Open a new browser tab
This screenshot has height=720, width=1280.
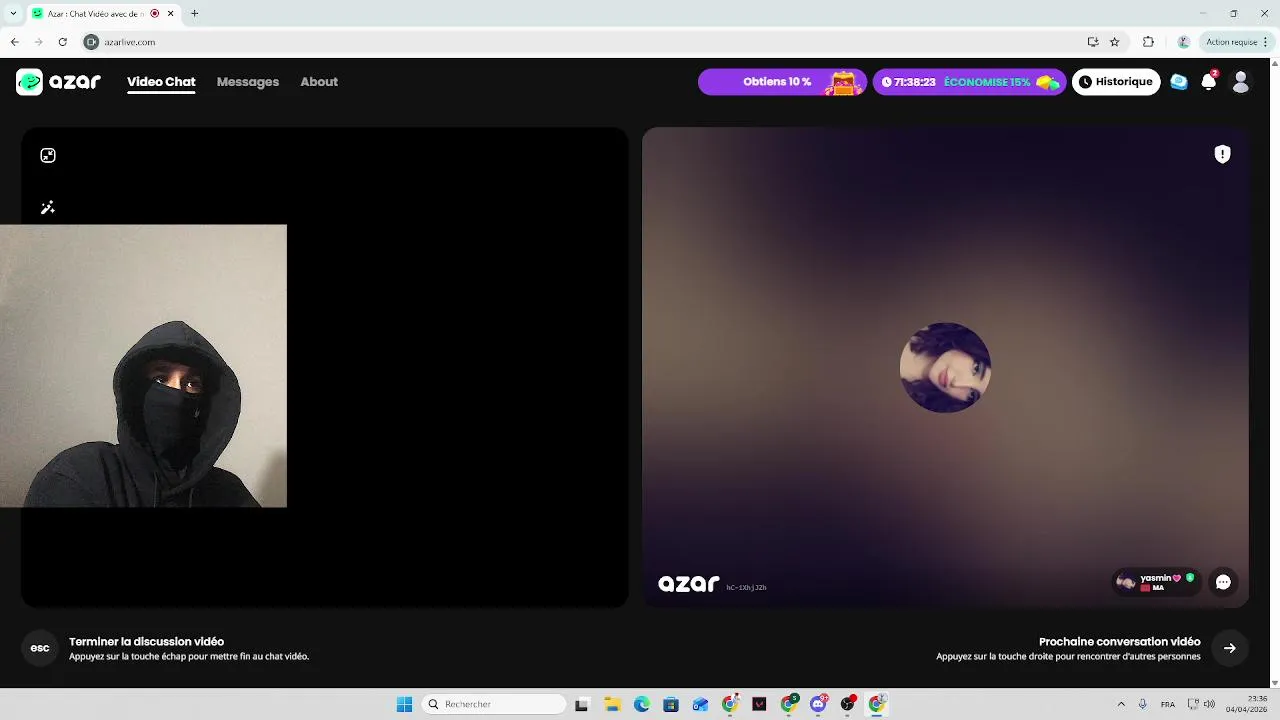(194, 13)
